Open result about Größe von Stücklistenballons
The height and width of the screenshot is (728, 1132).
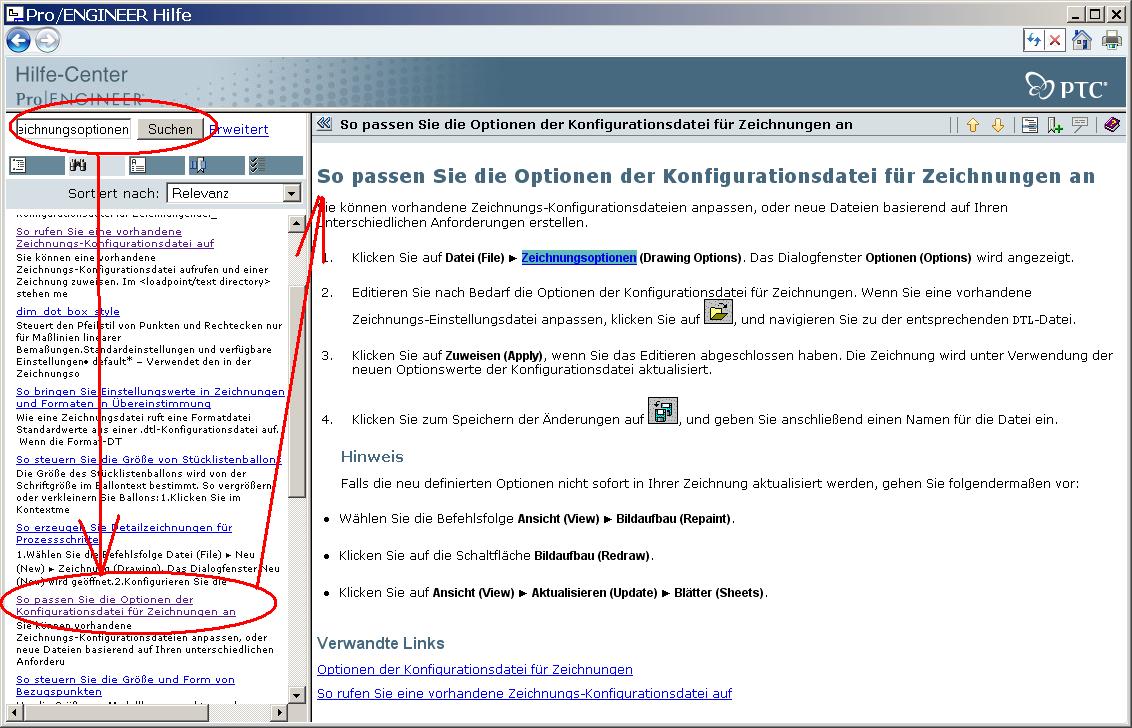click(149, 459)
